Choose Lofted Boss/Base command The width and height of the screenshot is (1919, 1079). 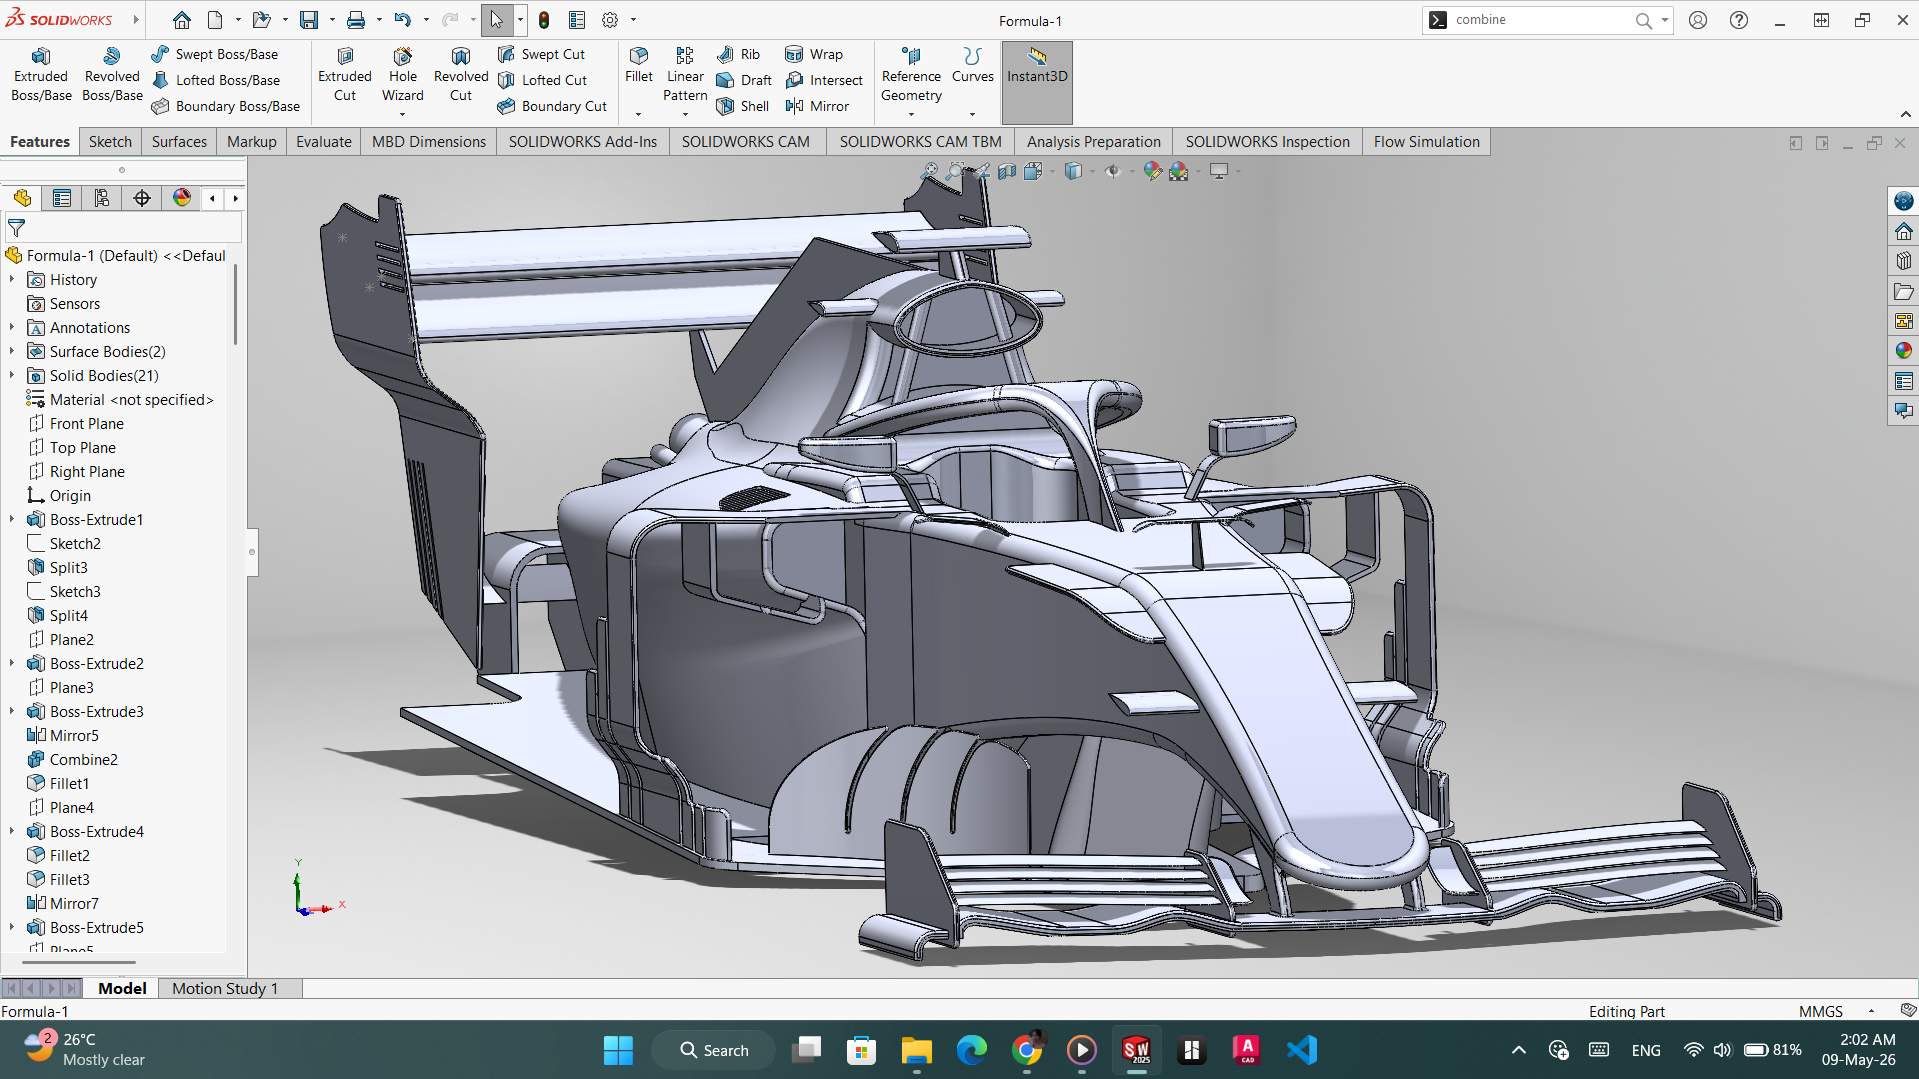pos(216,80)
